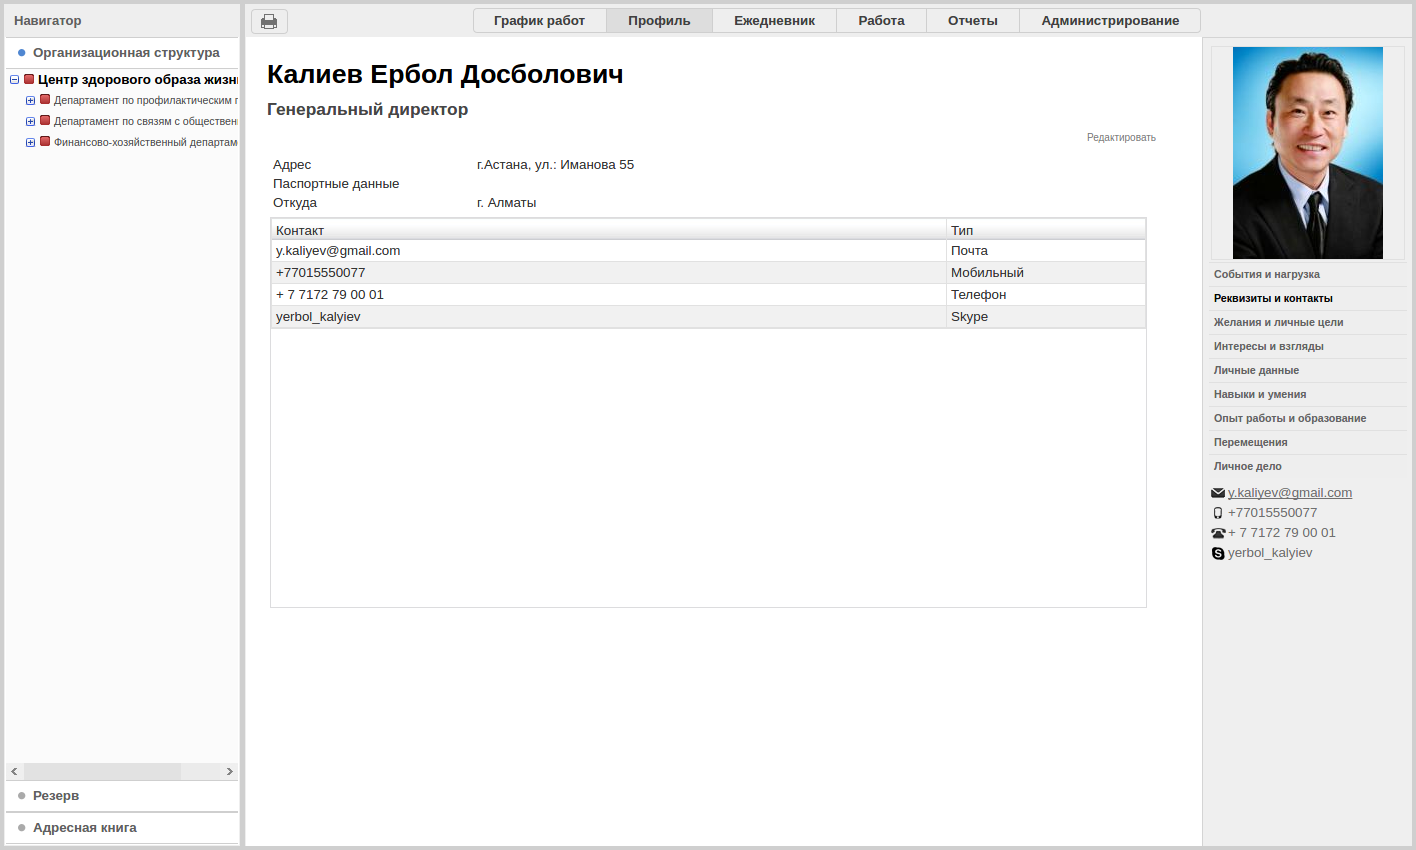Viewport: 1416px width, 850px height.
Task: Open the Ежедневник tab
Action: point(774,20)
